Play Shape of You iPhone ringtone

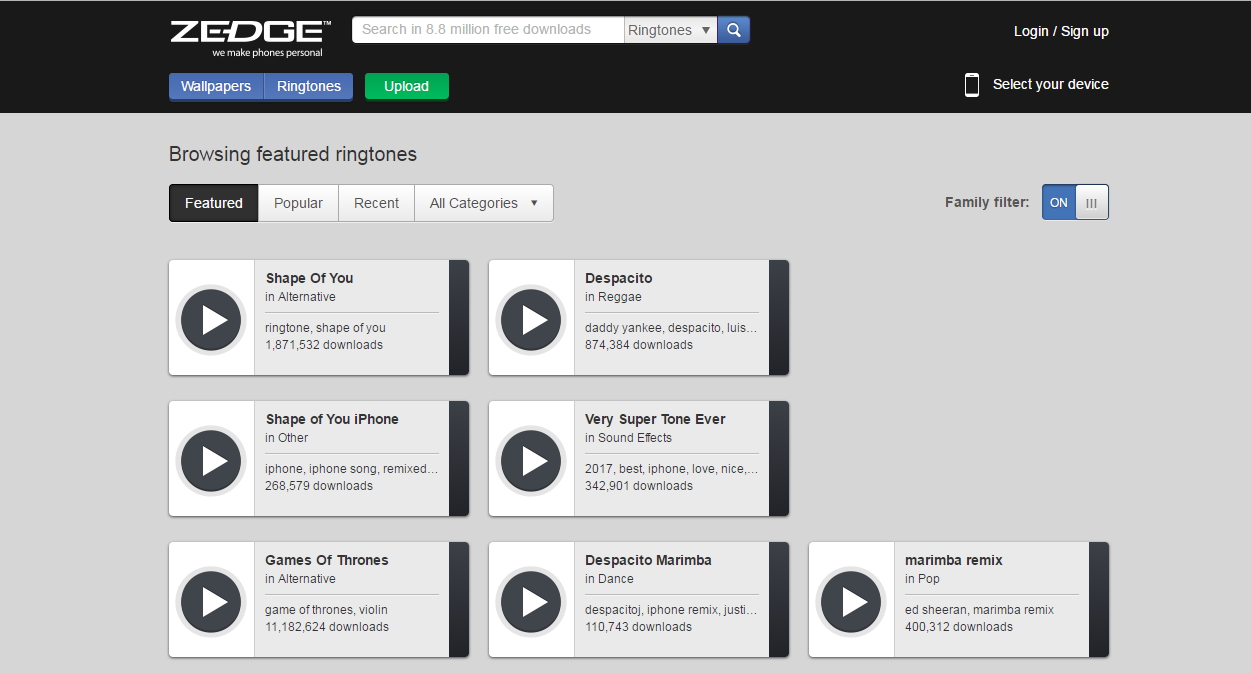pyautogui.click(x=211, y=460)
